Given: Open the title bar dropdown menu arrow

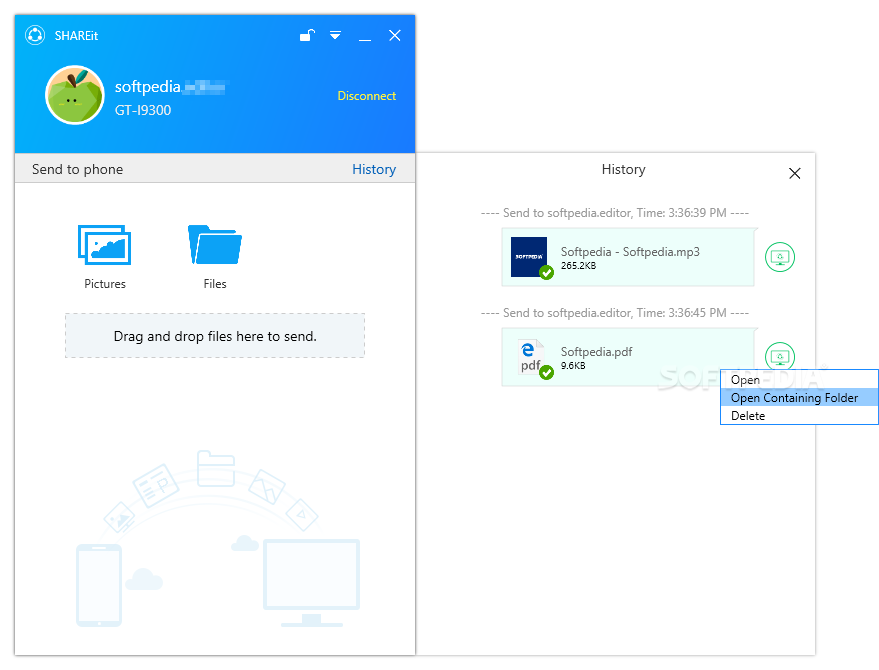Looking at the screenshot, I should 335,35.
